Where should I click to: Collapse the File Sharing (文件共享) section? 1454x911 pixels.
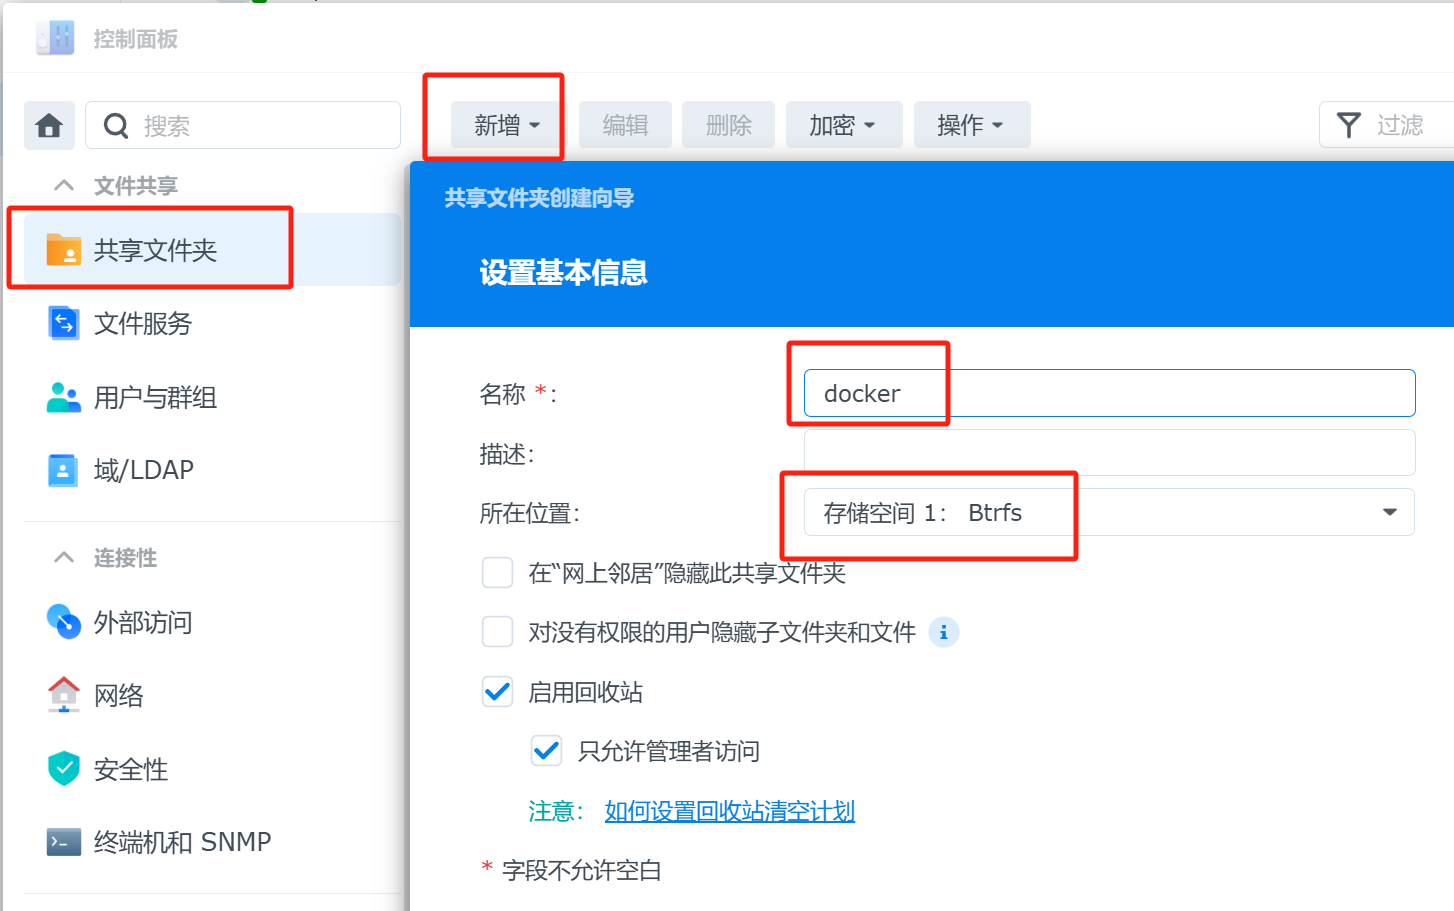click(64, 186)
